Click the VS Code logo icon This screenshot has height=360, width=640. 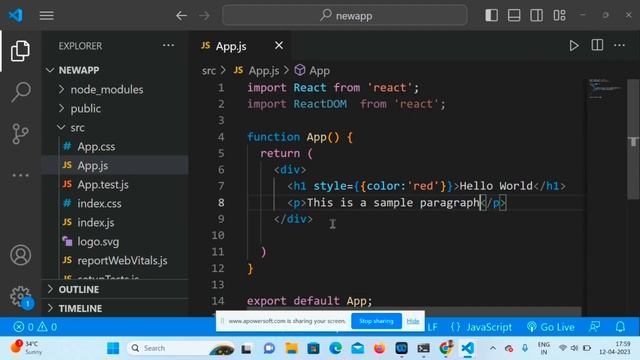[16, 16]
